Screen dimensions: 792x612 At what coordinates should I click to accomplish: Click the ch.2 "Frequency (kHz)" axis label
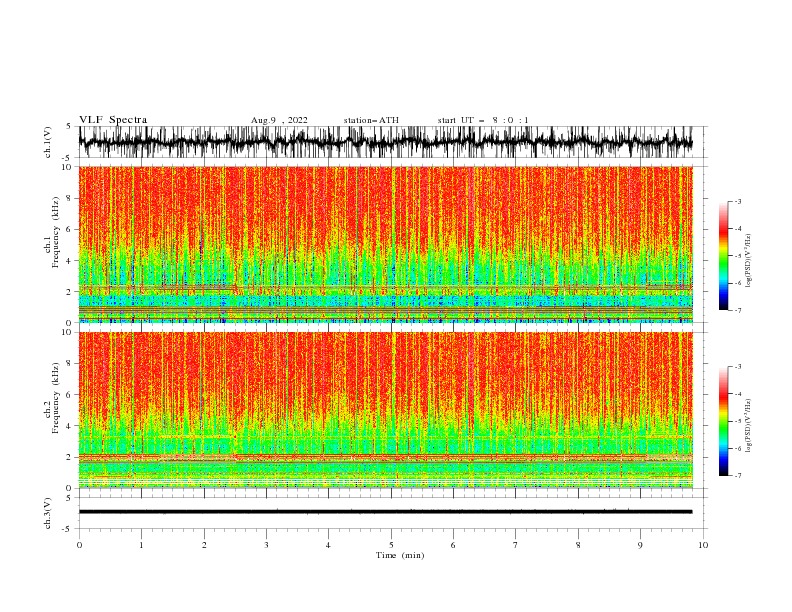tap(56, 398)
